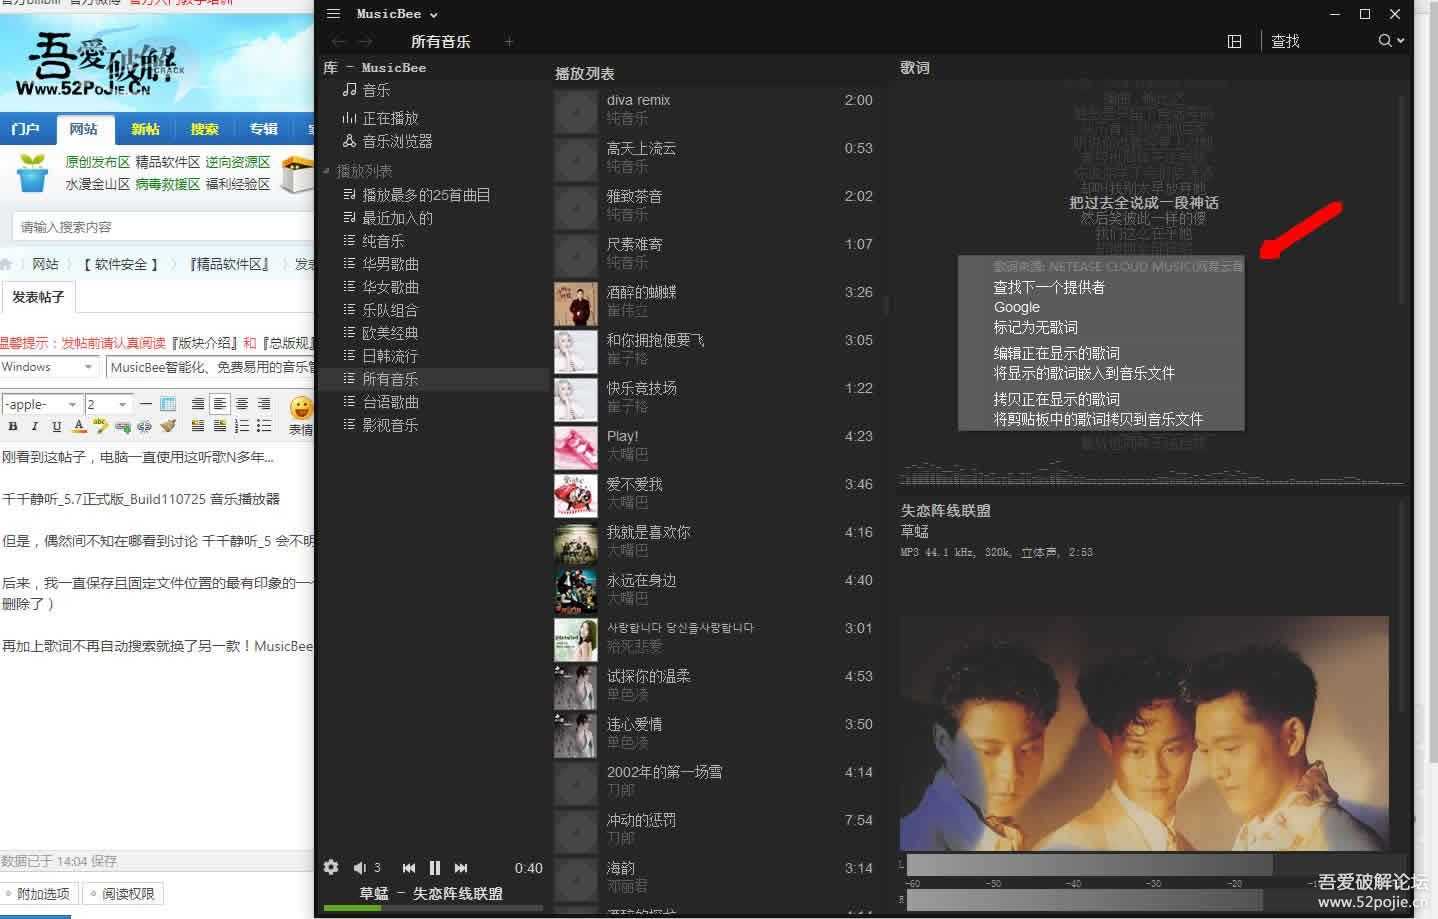Image resolution: width=1438 pixels, height=919 pixels.
Task: Click the back navigation arrow in MusicBee
Action: click(x=338, y=41)
